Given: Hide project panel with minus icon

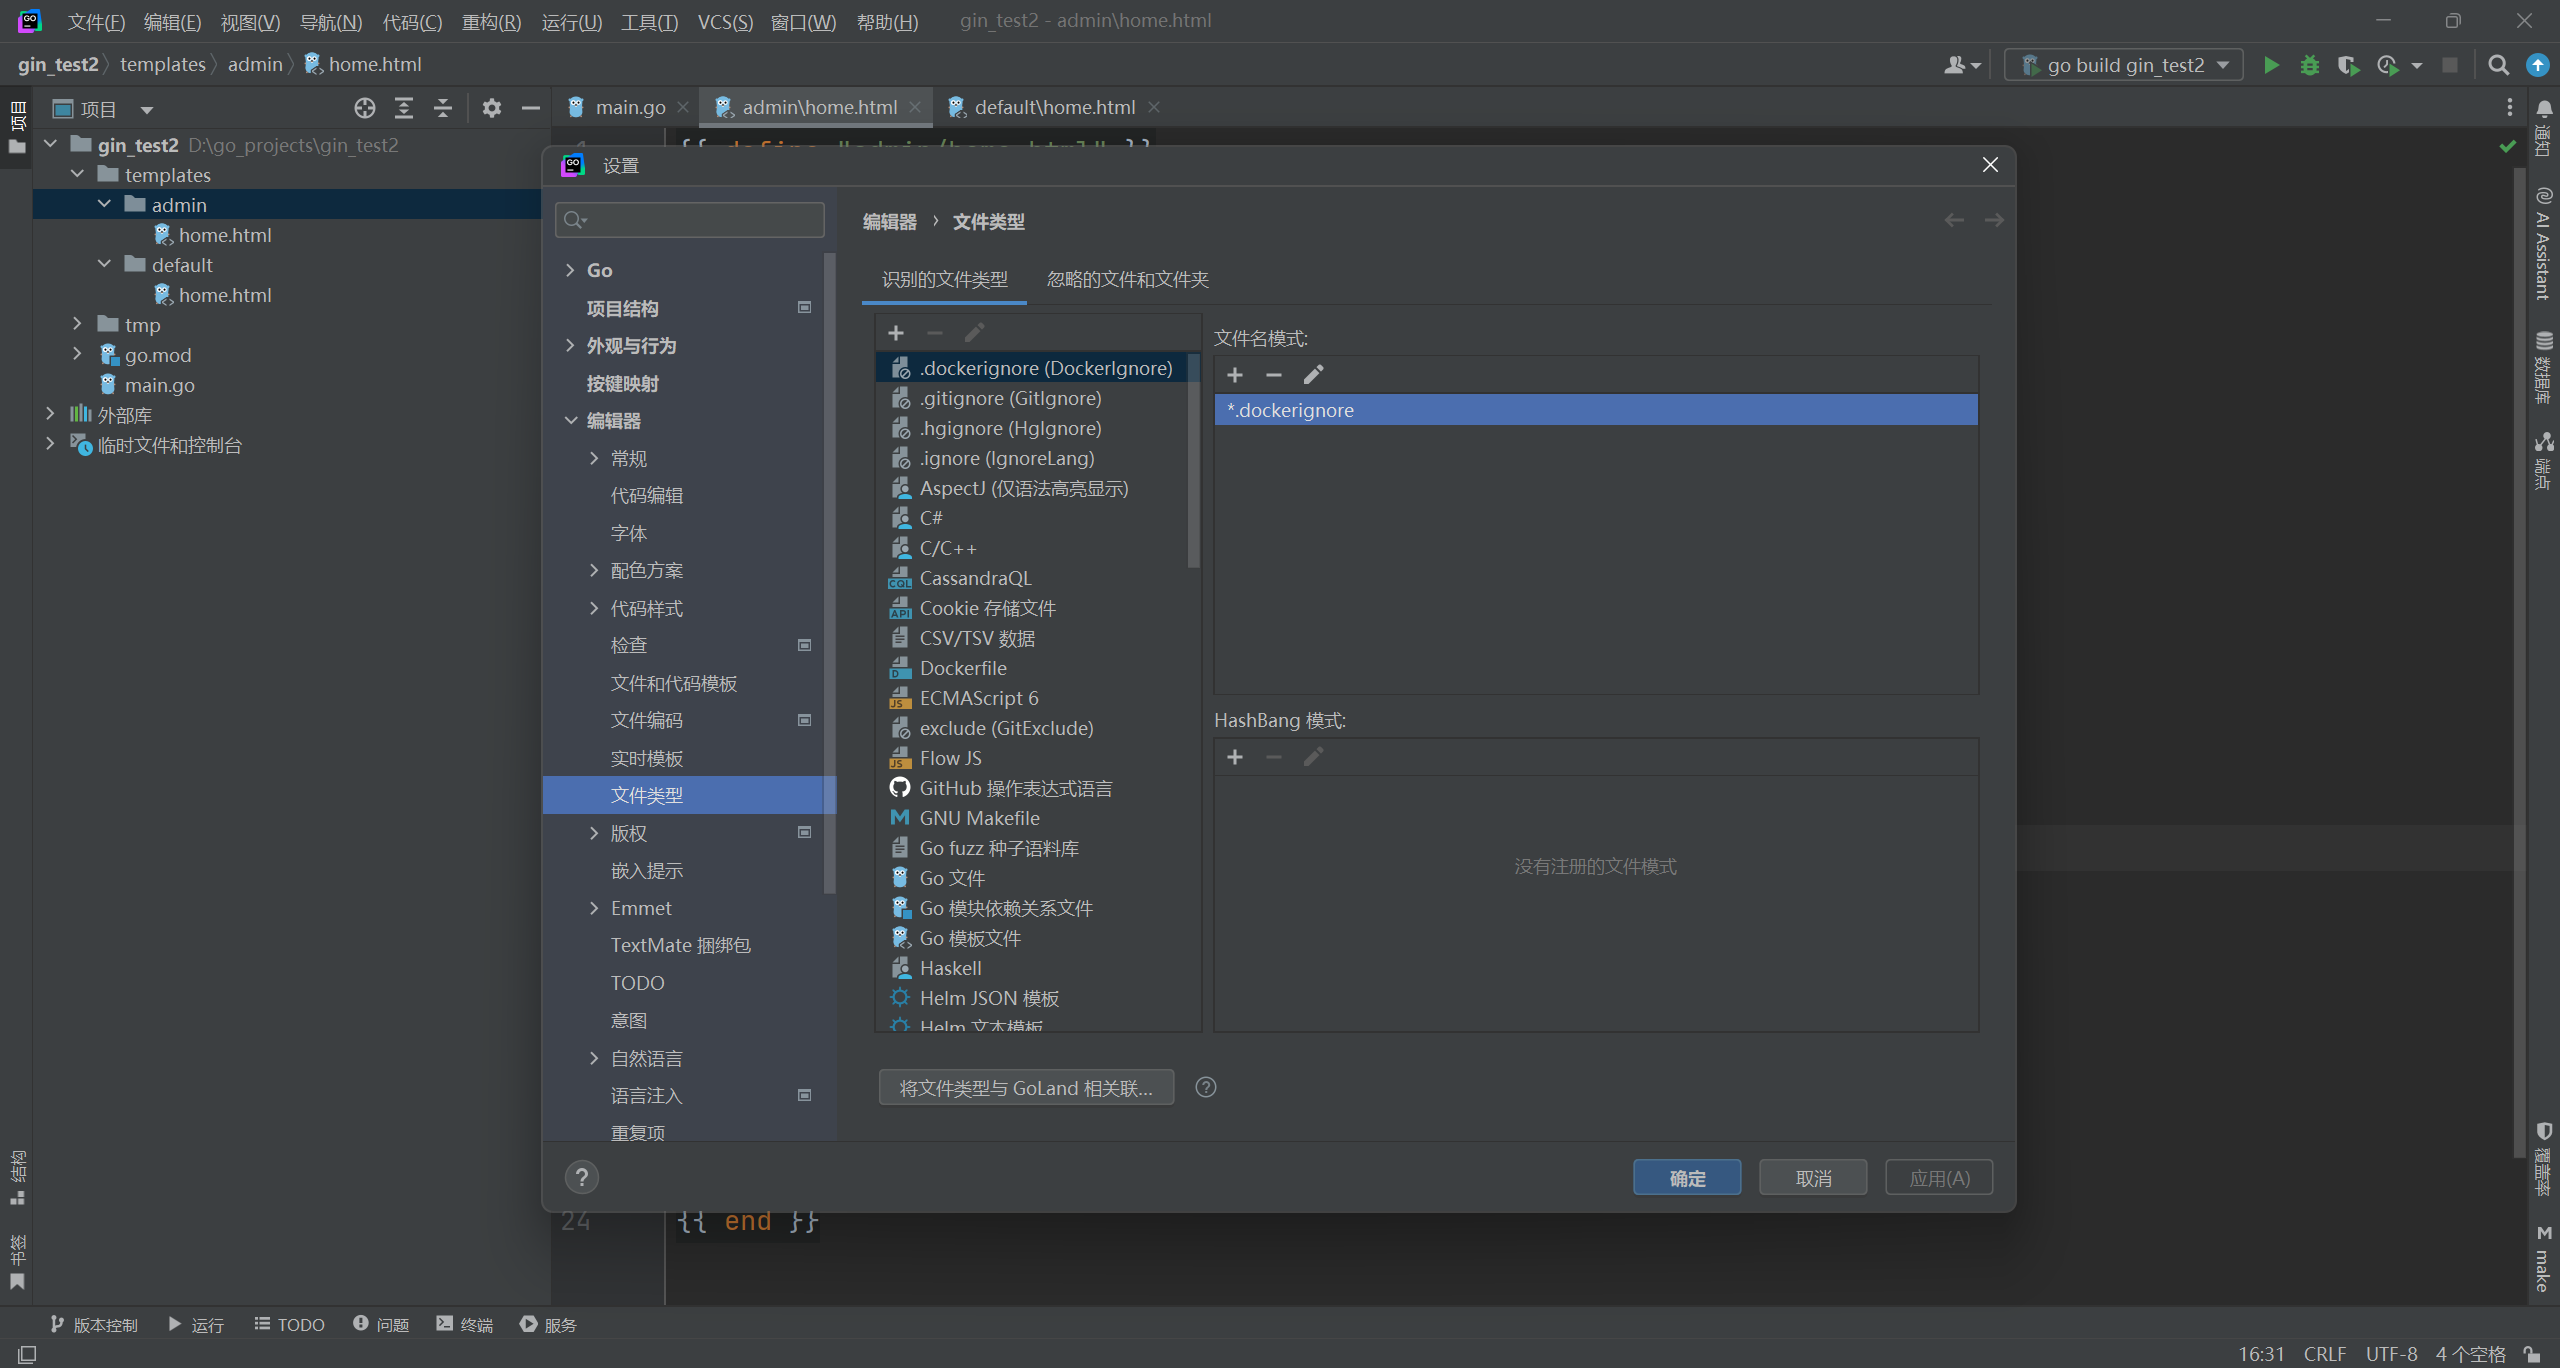Looking at the screenshot, I should pos(531,108).
